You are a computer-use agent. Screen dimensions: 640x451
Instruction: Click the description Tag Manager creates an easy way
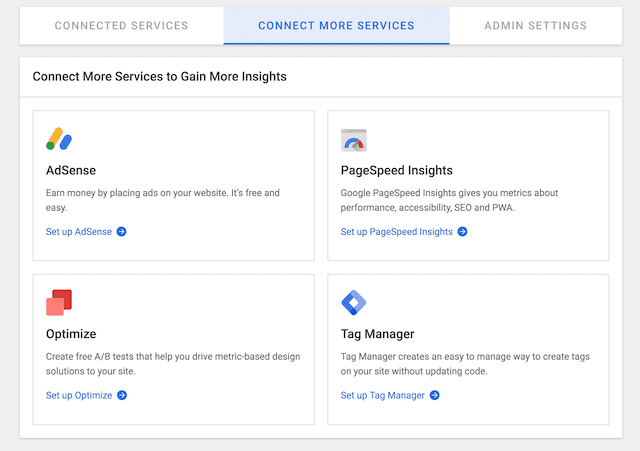[x=465, y=364]
